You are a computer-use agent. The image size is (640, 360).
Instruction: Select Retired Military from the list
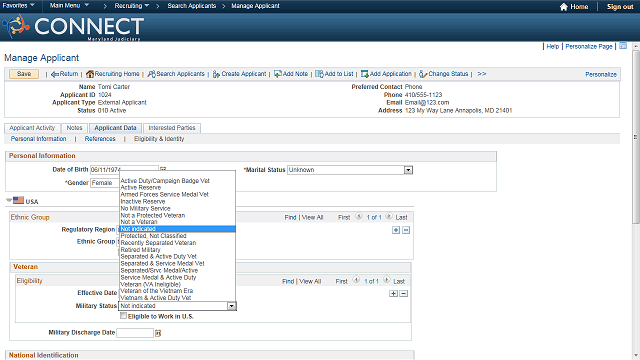point(140,250)
